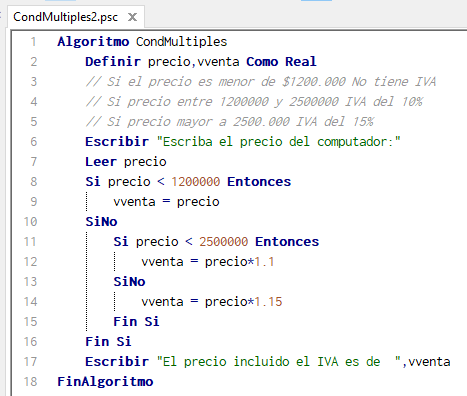Image resolution: width=467 pixels, height=396 pixels.
Task: Click 'Como Real' on line 2
Action: (x=281, y=62)
